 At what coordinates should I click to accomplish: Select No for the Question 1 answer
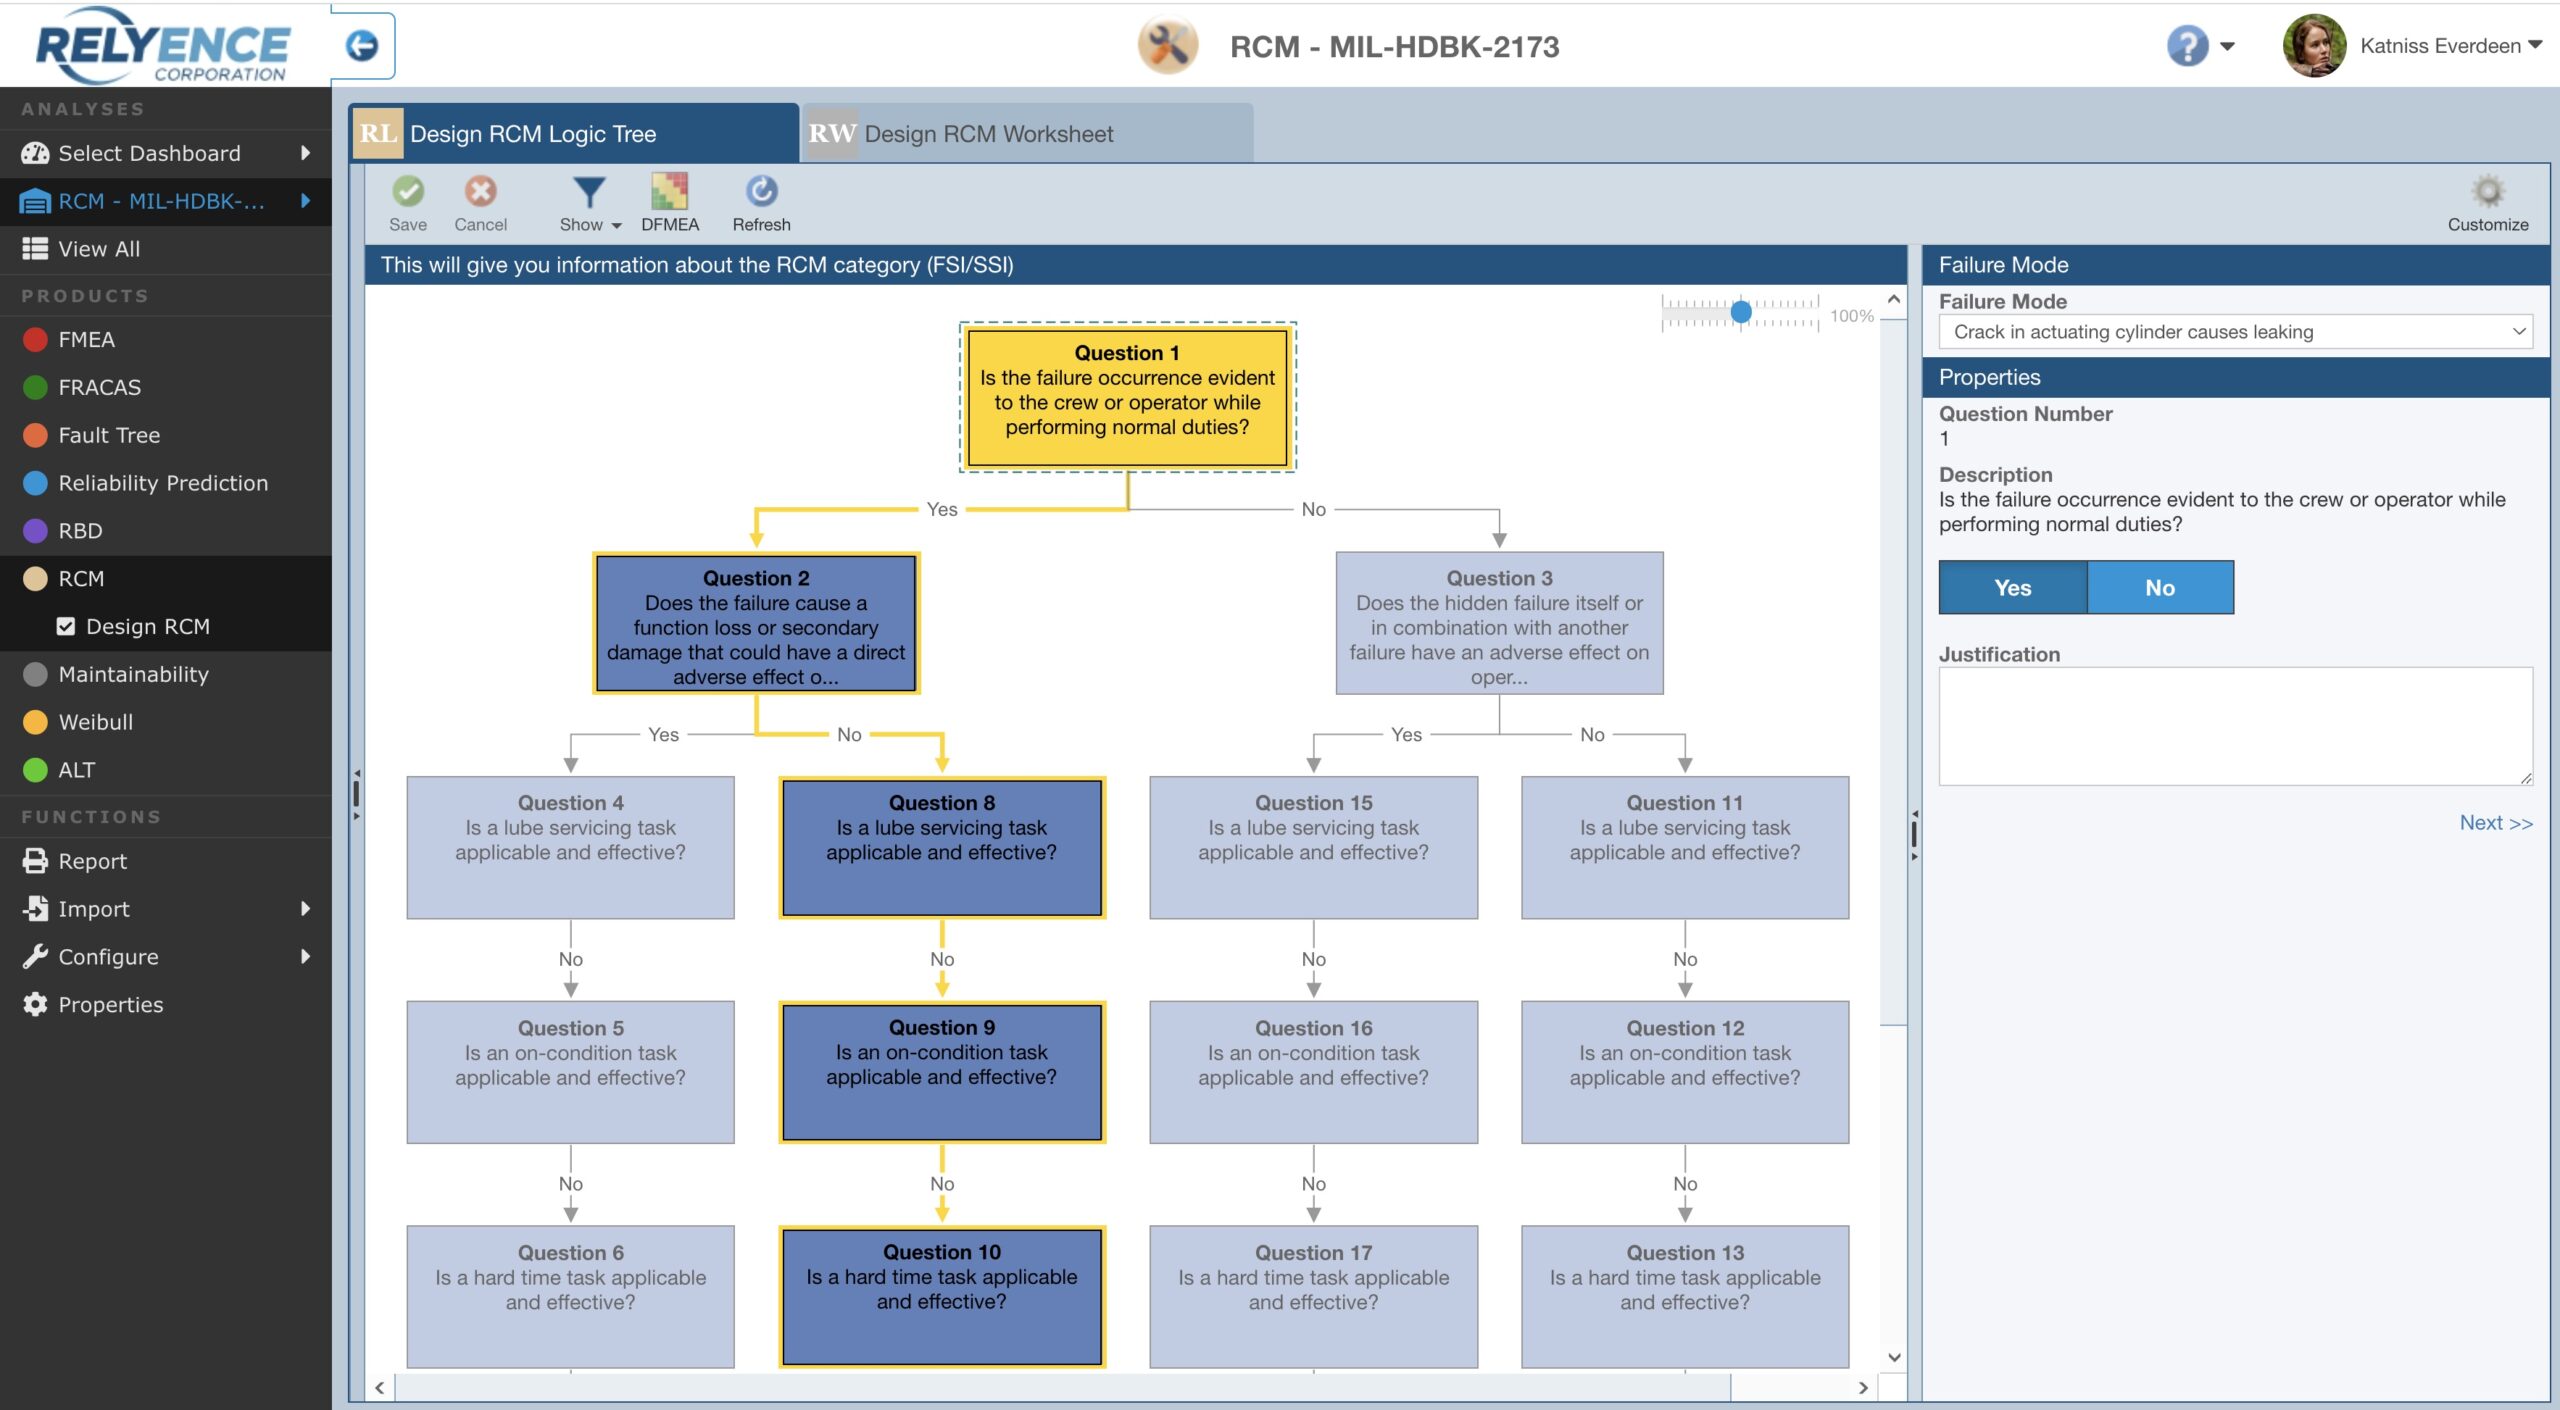(2160, 588)
